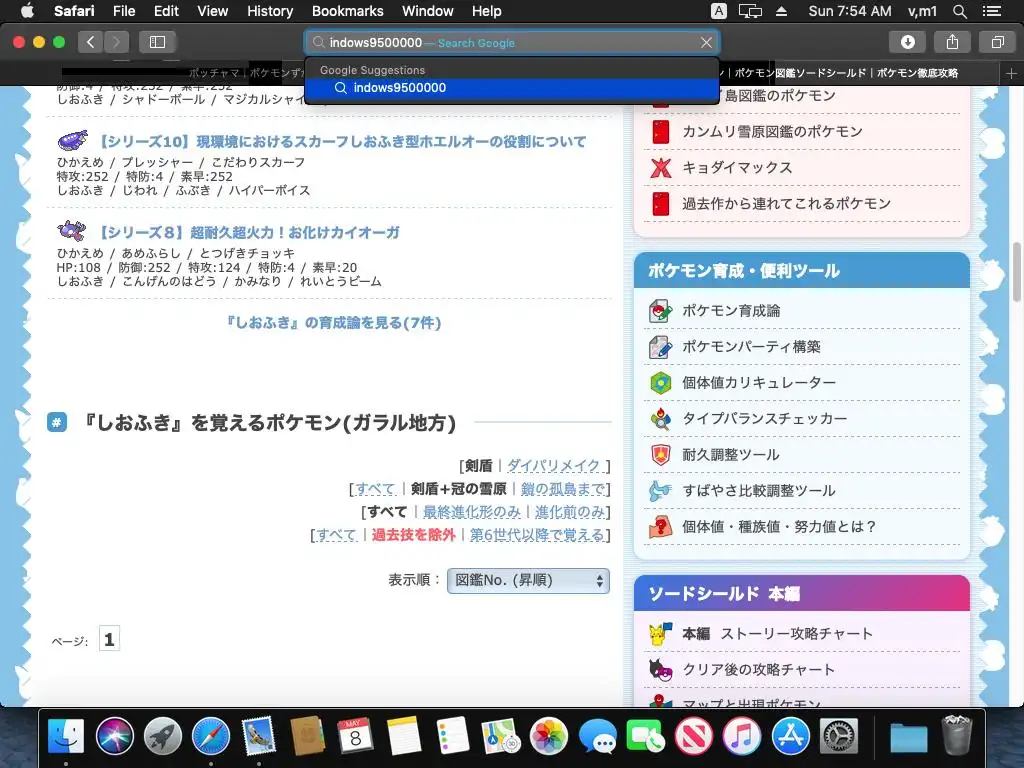The width and height of the screenshot is (1024, 768).
Task: Click the Wailord sprite for シリーズ10 article
Action: [x=72, y=140]
